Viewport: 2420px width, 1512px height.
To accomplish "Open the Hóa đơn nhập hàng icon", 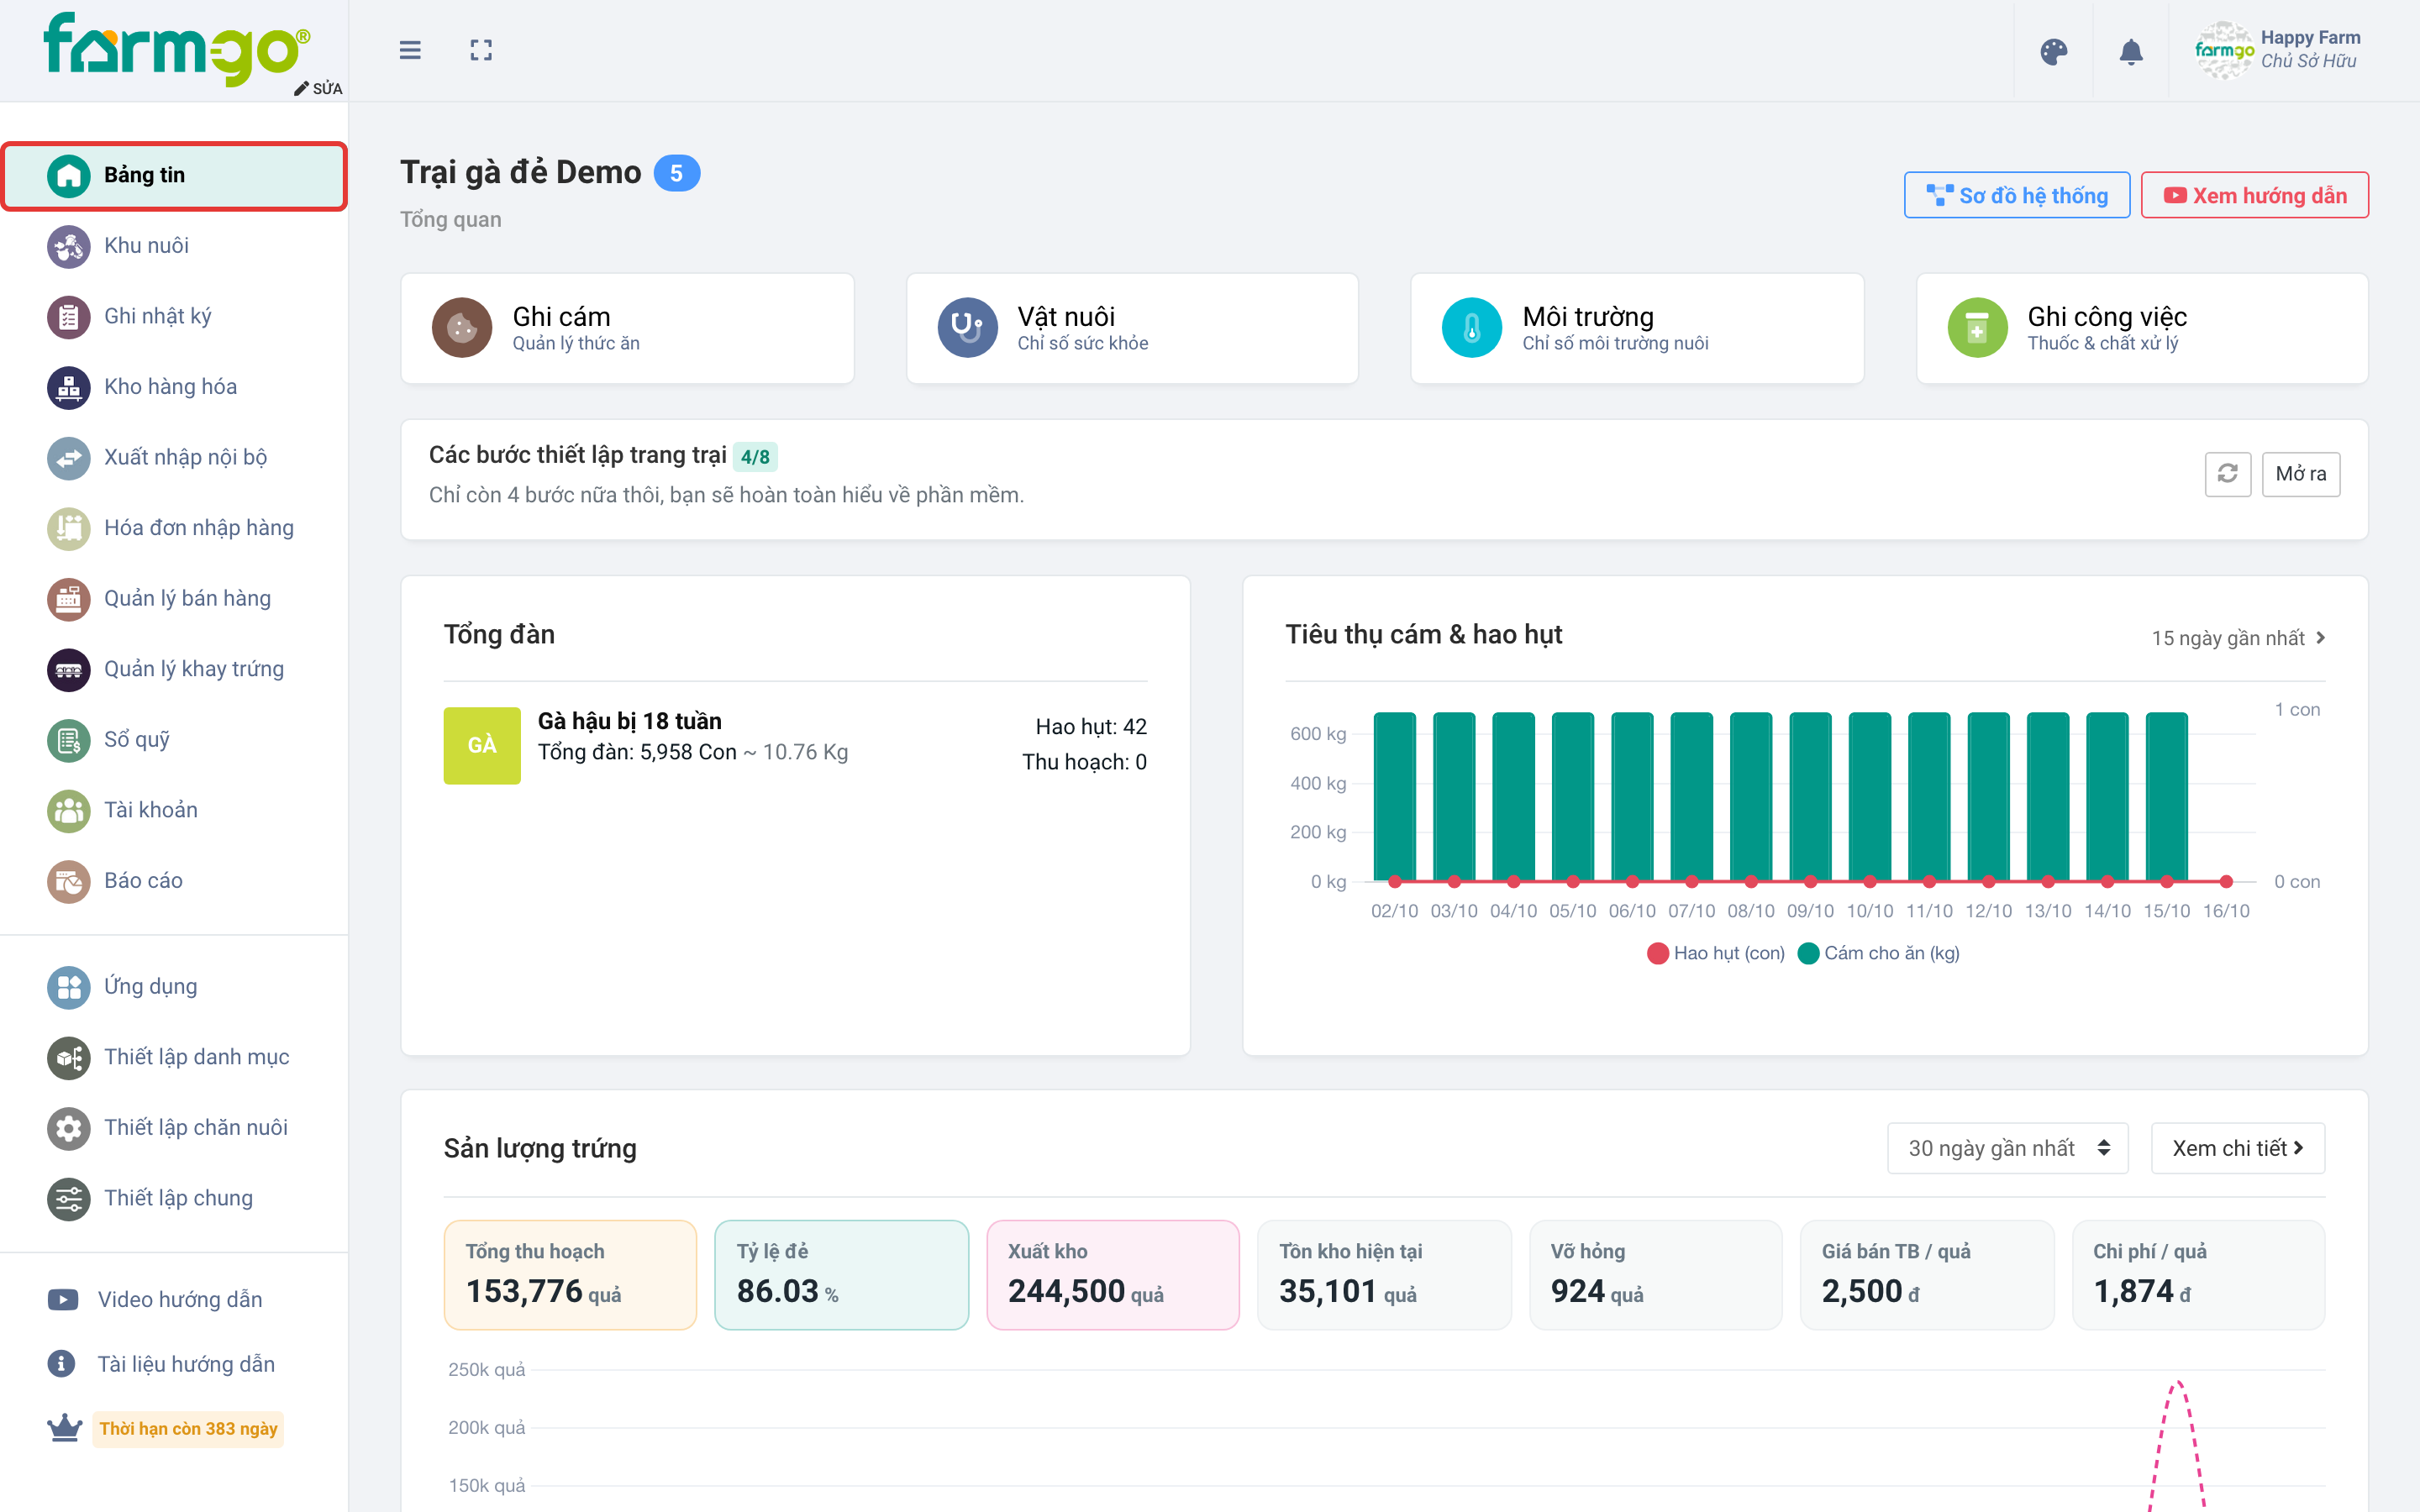I will pos(68,528).
